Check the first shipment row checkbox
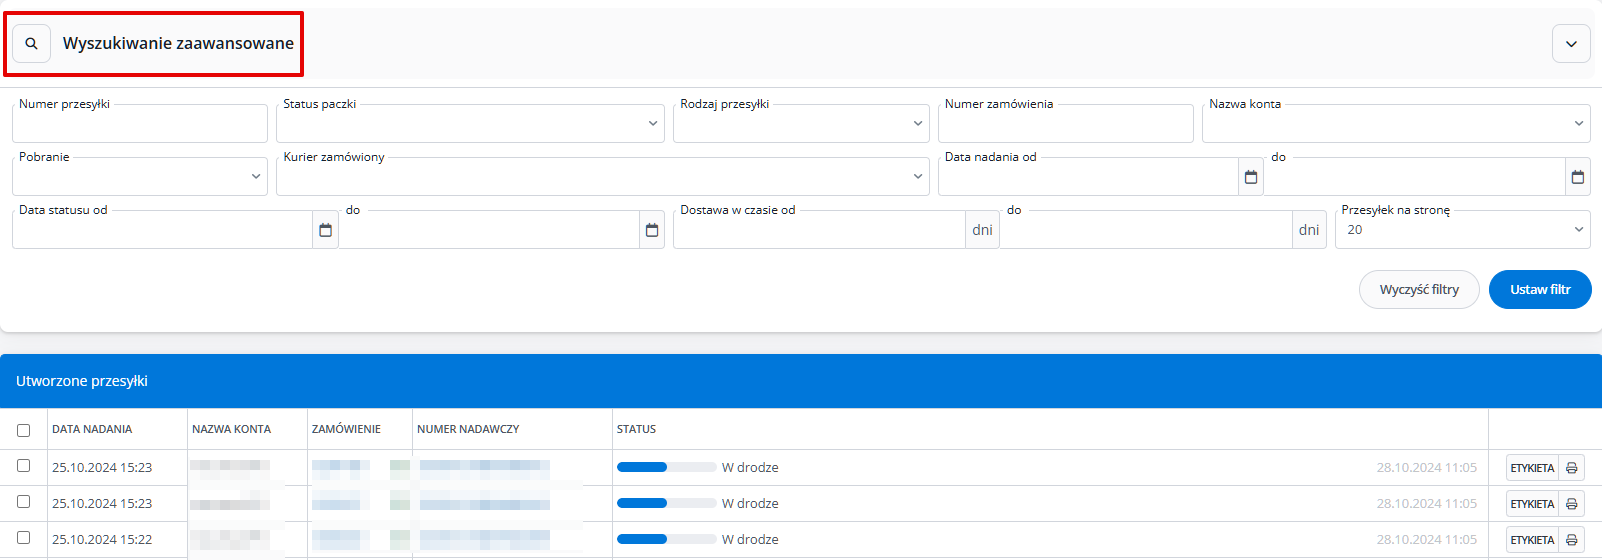1602x560 pixels. (23, 466)
